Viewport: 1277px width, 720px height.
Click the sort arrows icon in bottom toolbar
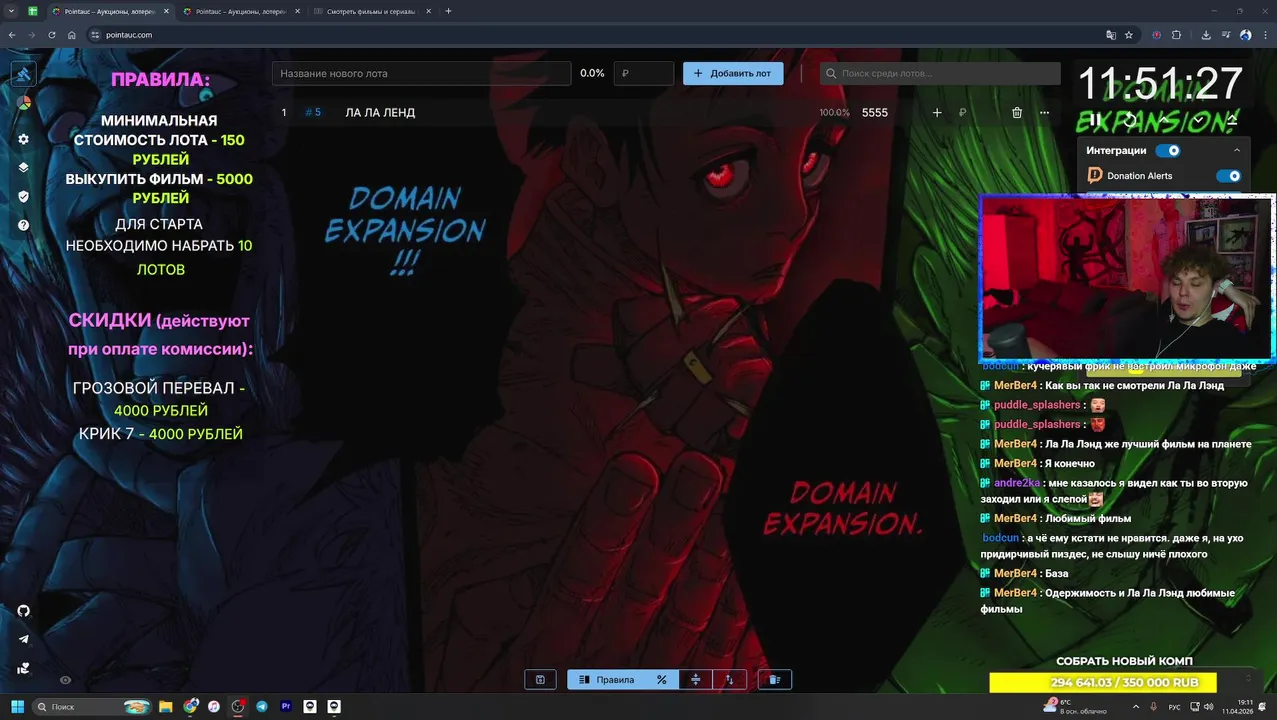(729, 680)
